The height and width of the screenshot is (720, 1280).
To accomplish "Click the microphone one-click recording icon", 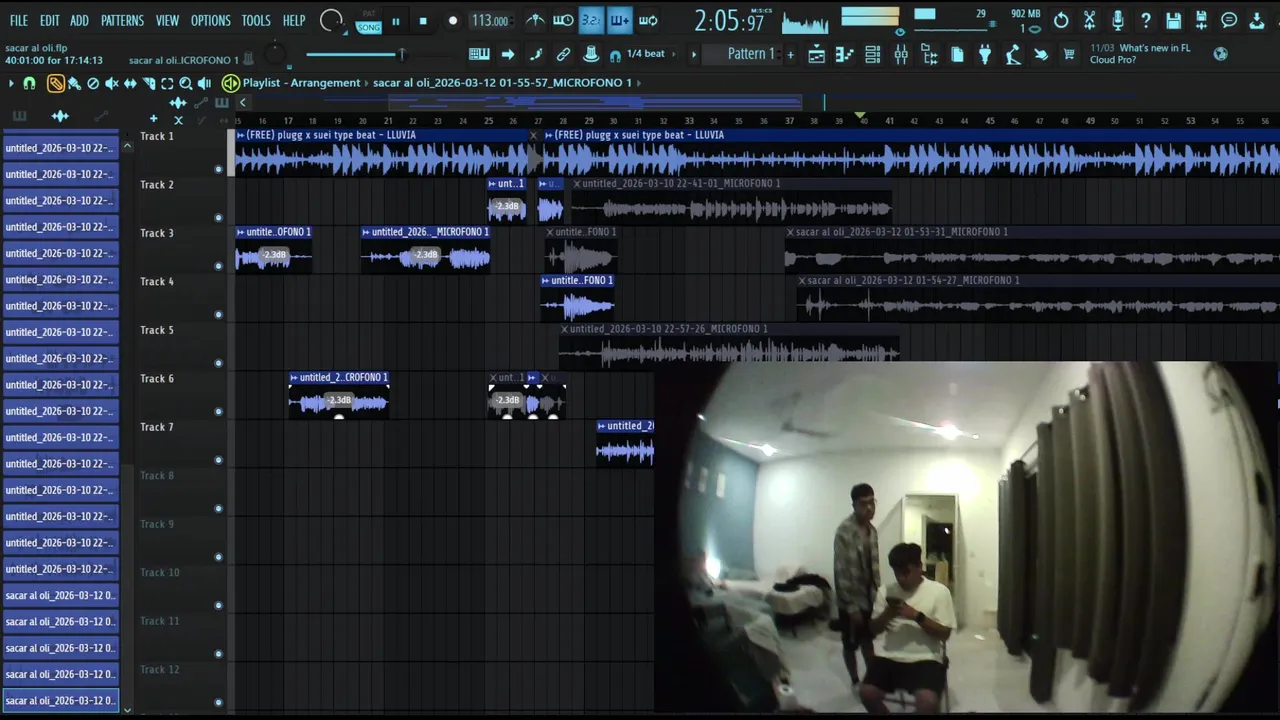I will [1118, 20].
